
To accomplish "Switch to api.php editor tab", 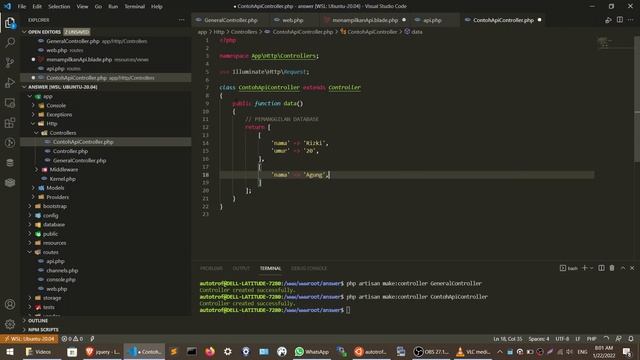I will [432, 20].
